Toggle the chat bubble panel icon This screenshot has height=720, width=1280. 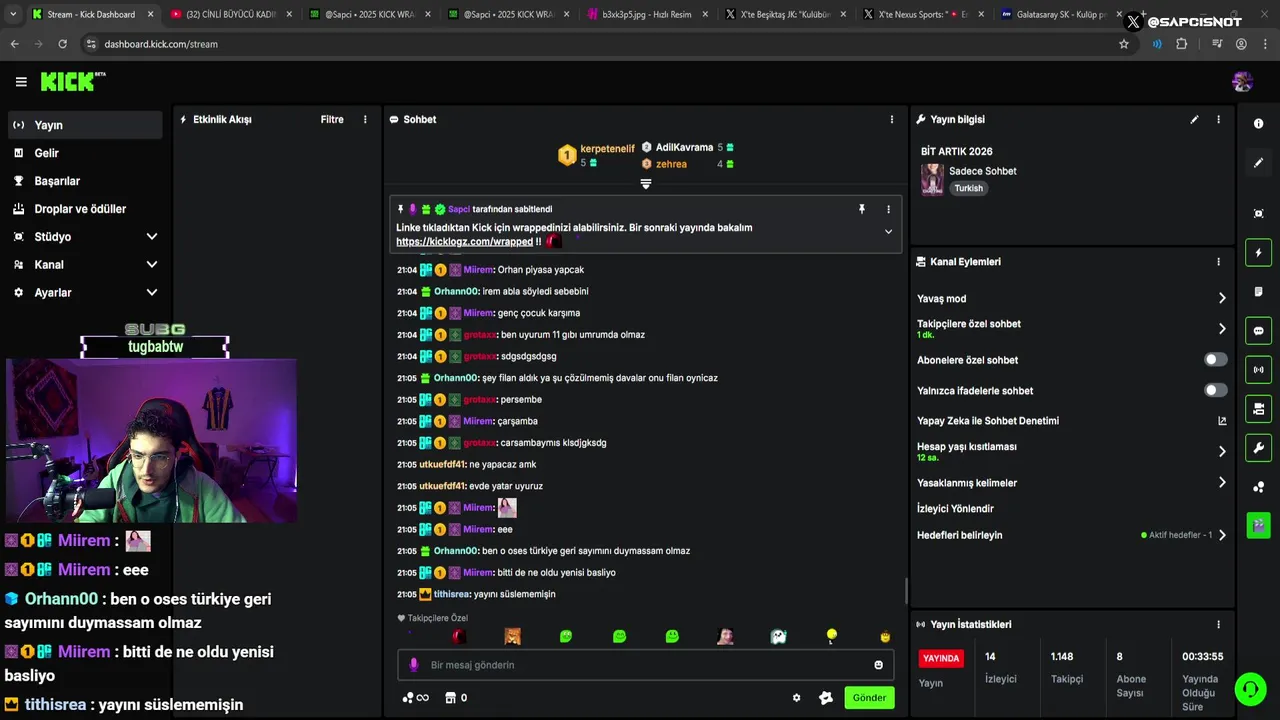click(1258, 330)
